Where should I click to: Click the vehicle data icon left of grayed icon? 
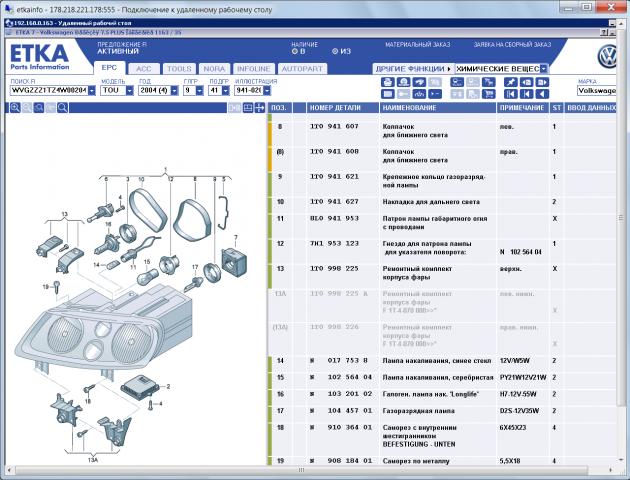pos(457,82)
